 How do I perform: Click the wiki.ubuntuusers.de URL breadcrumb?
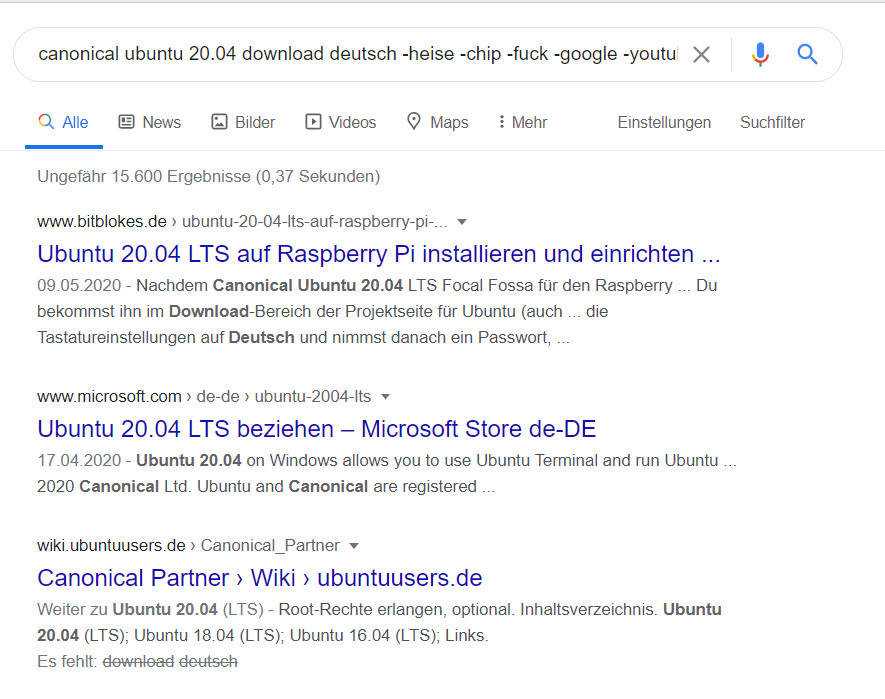pos(111,546)
